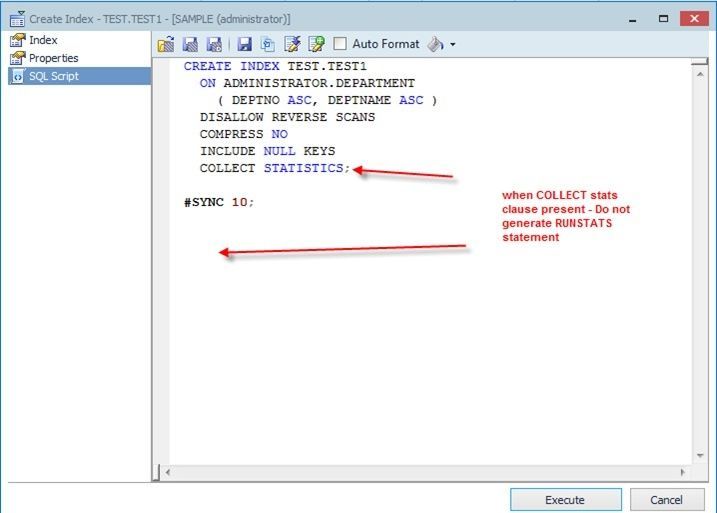Click the horizontal scrollbar left arrow
Image resolution: width=717 pixels, height=513 pixels.
point(168,472)
